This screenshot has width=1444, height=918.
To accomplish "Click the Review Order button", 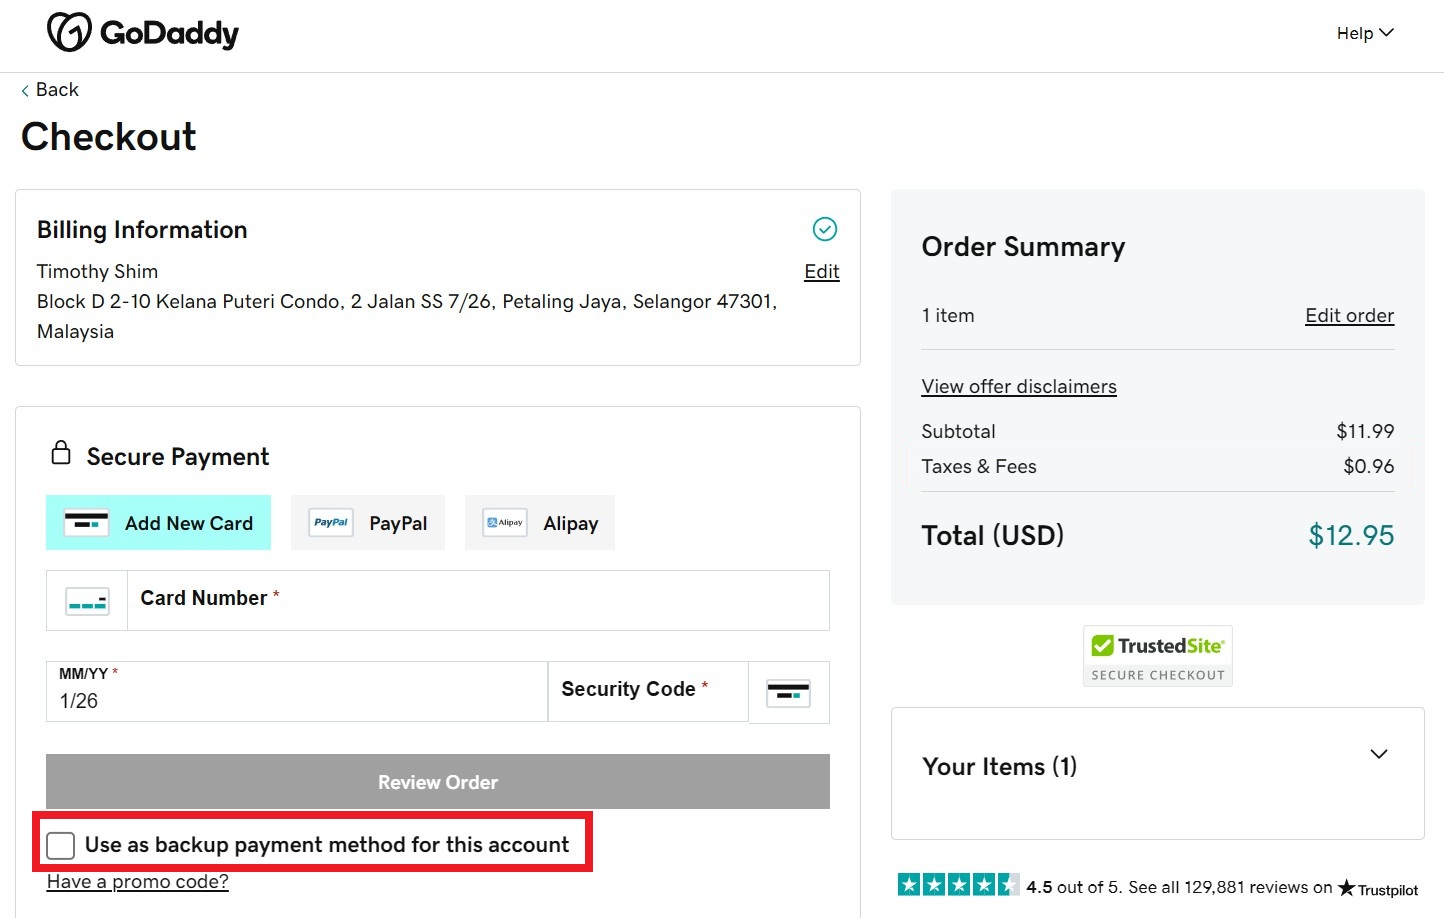I will point(437,781).
